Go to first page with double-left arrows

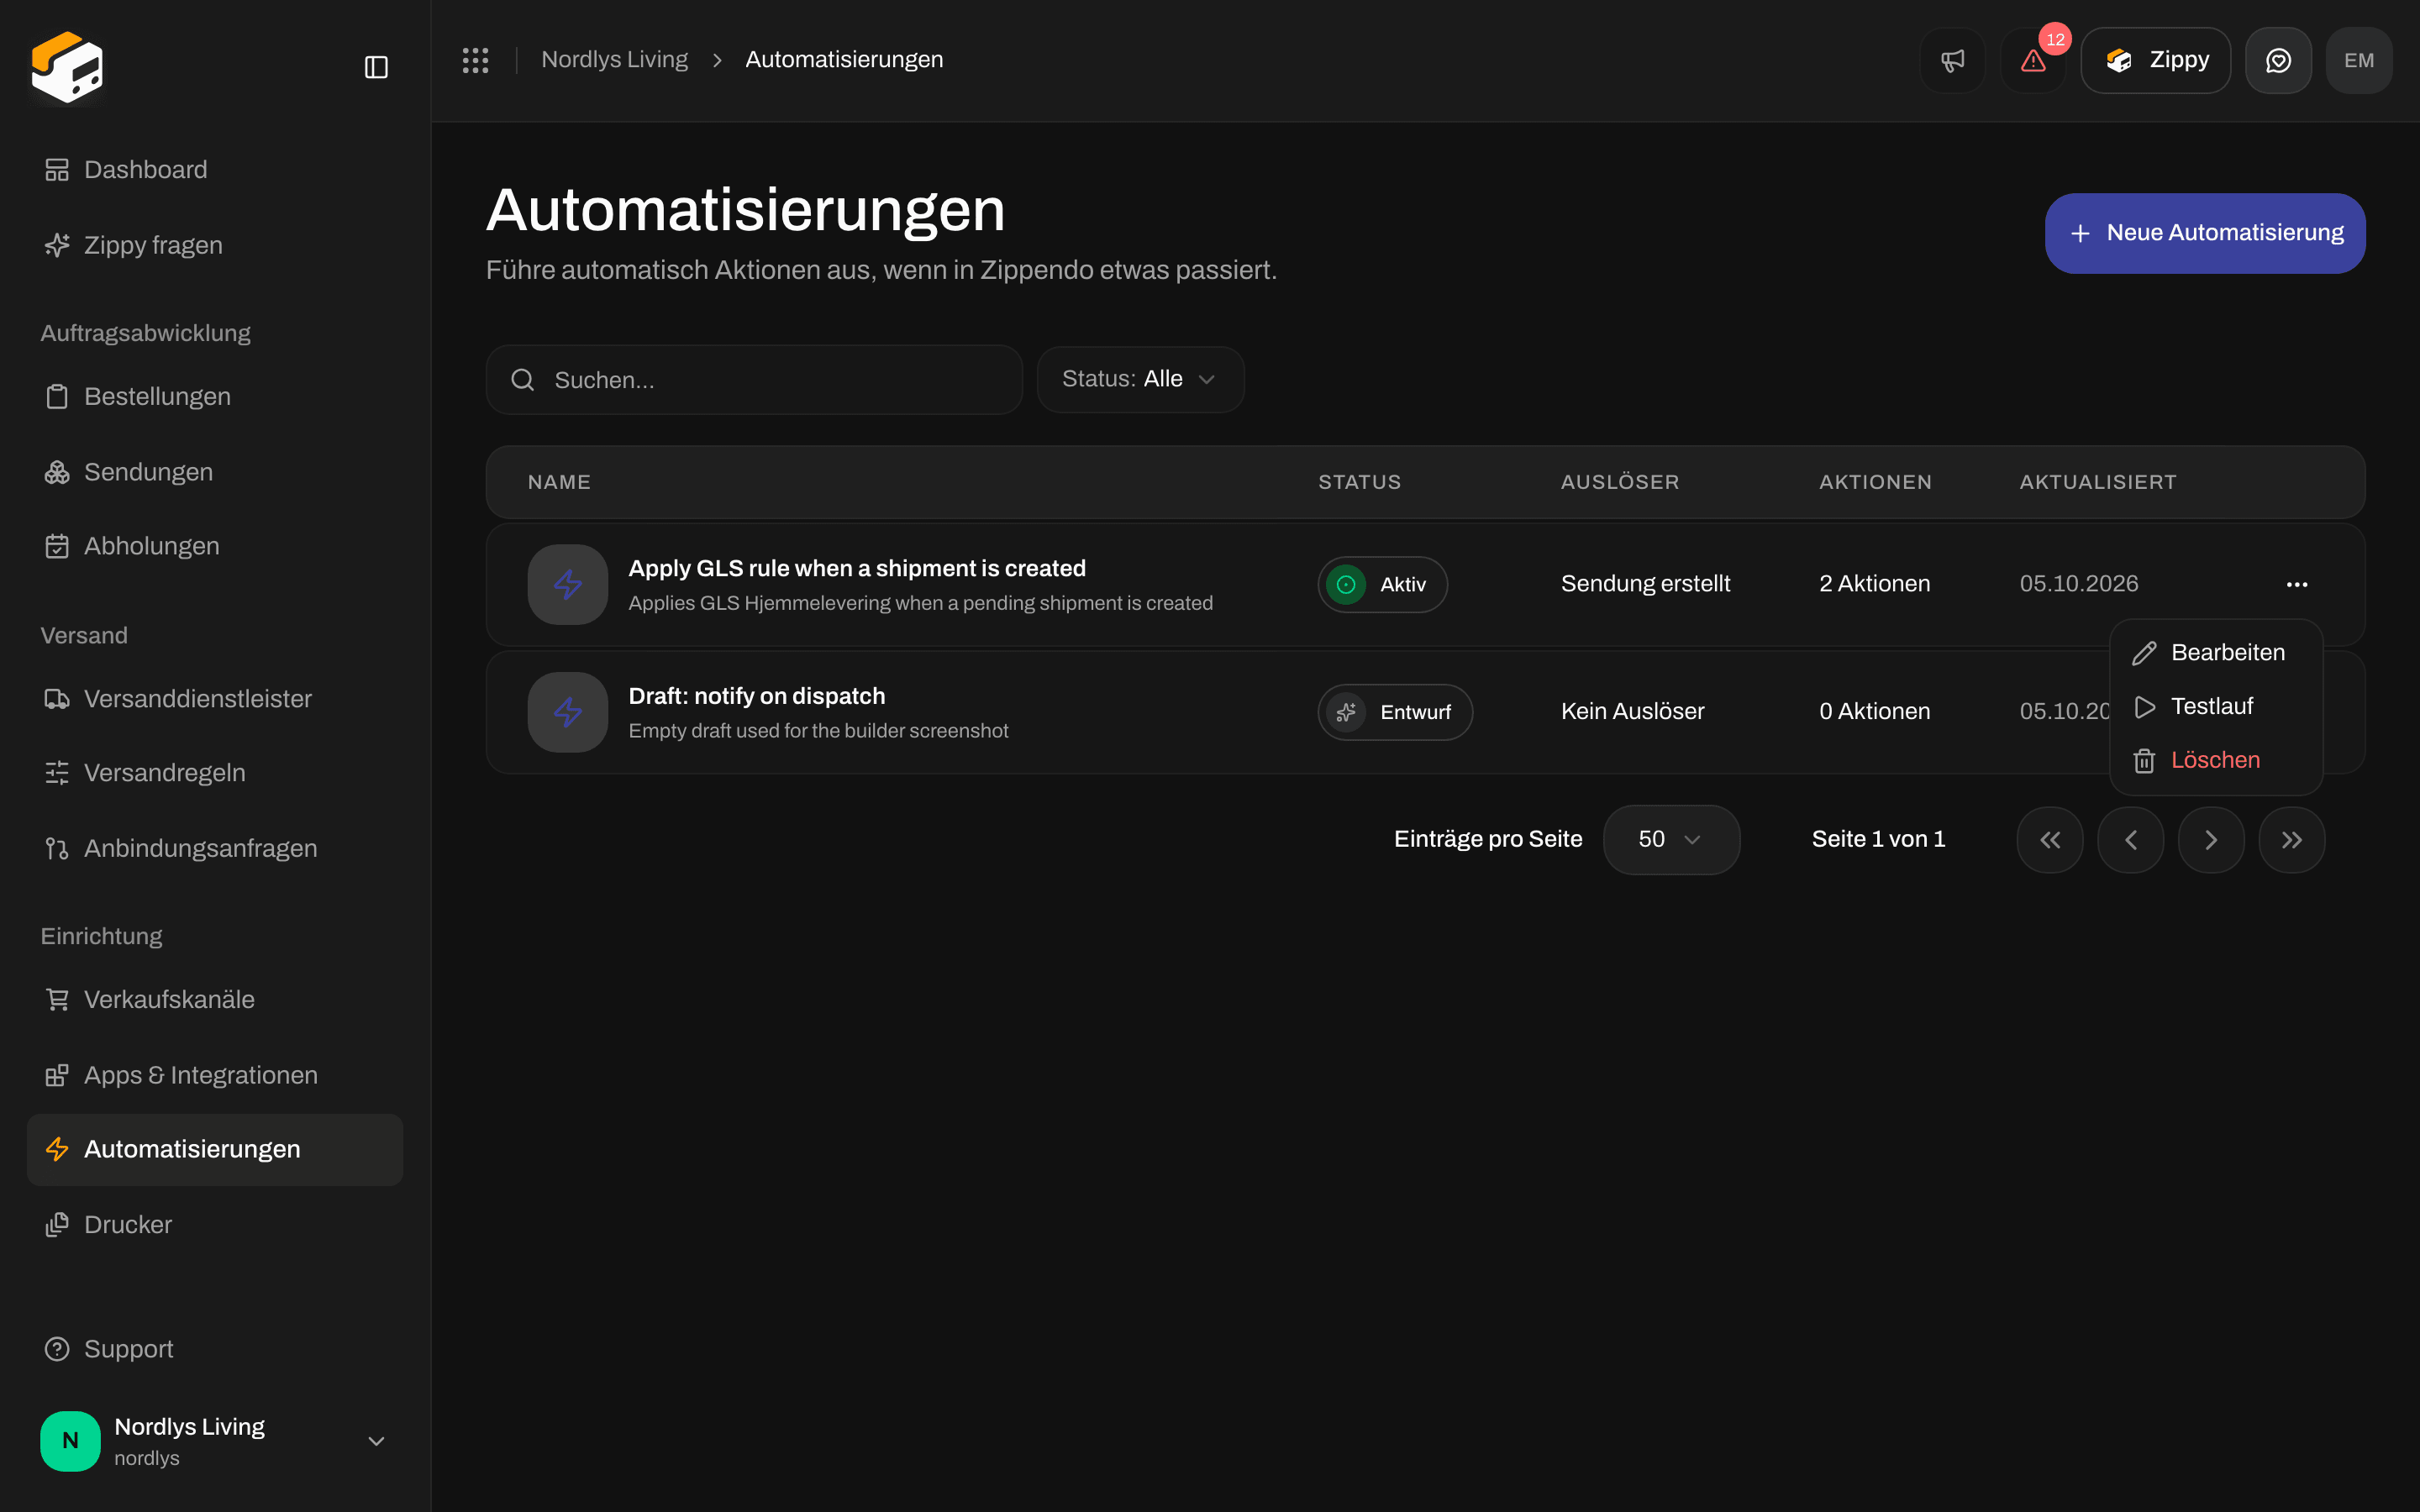[2050, 840]
